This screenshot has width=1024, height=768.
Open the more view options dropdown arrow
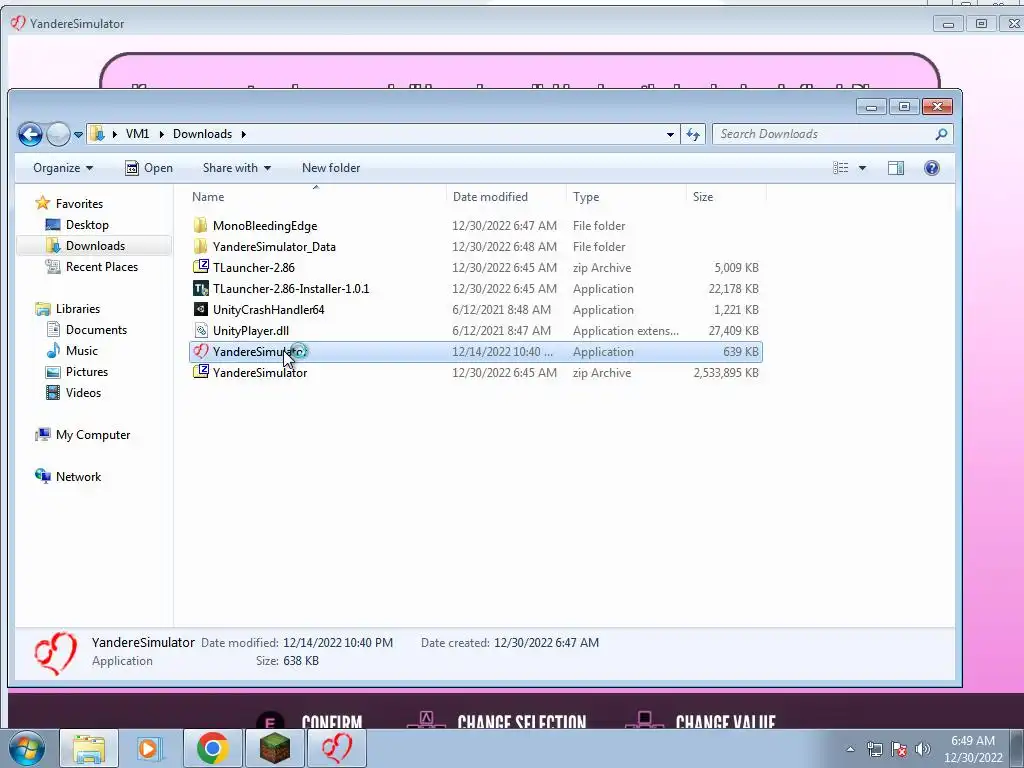(862, 168)
